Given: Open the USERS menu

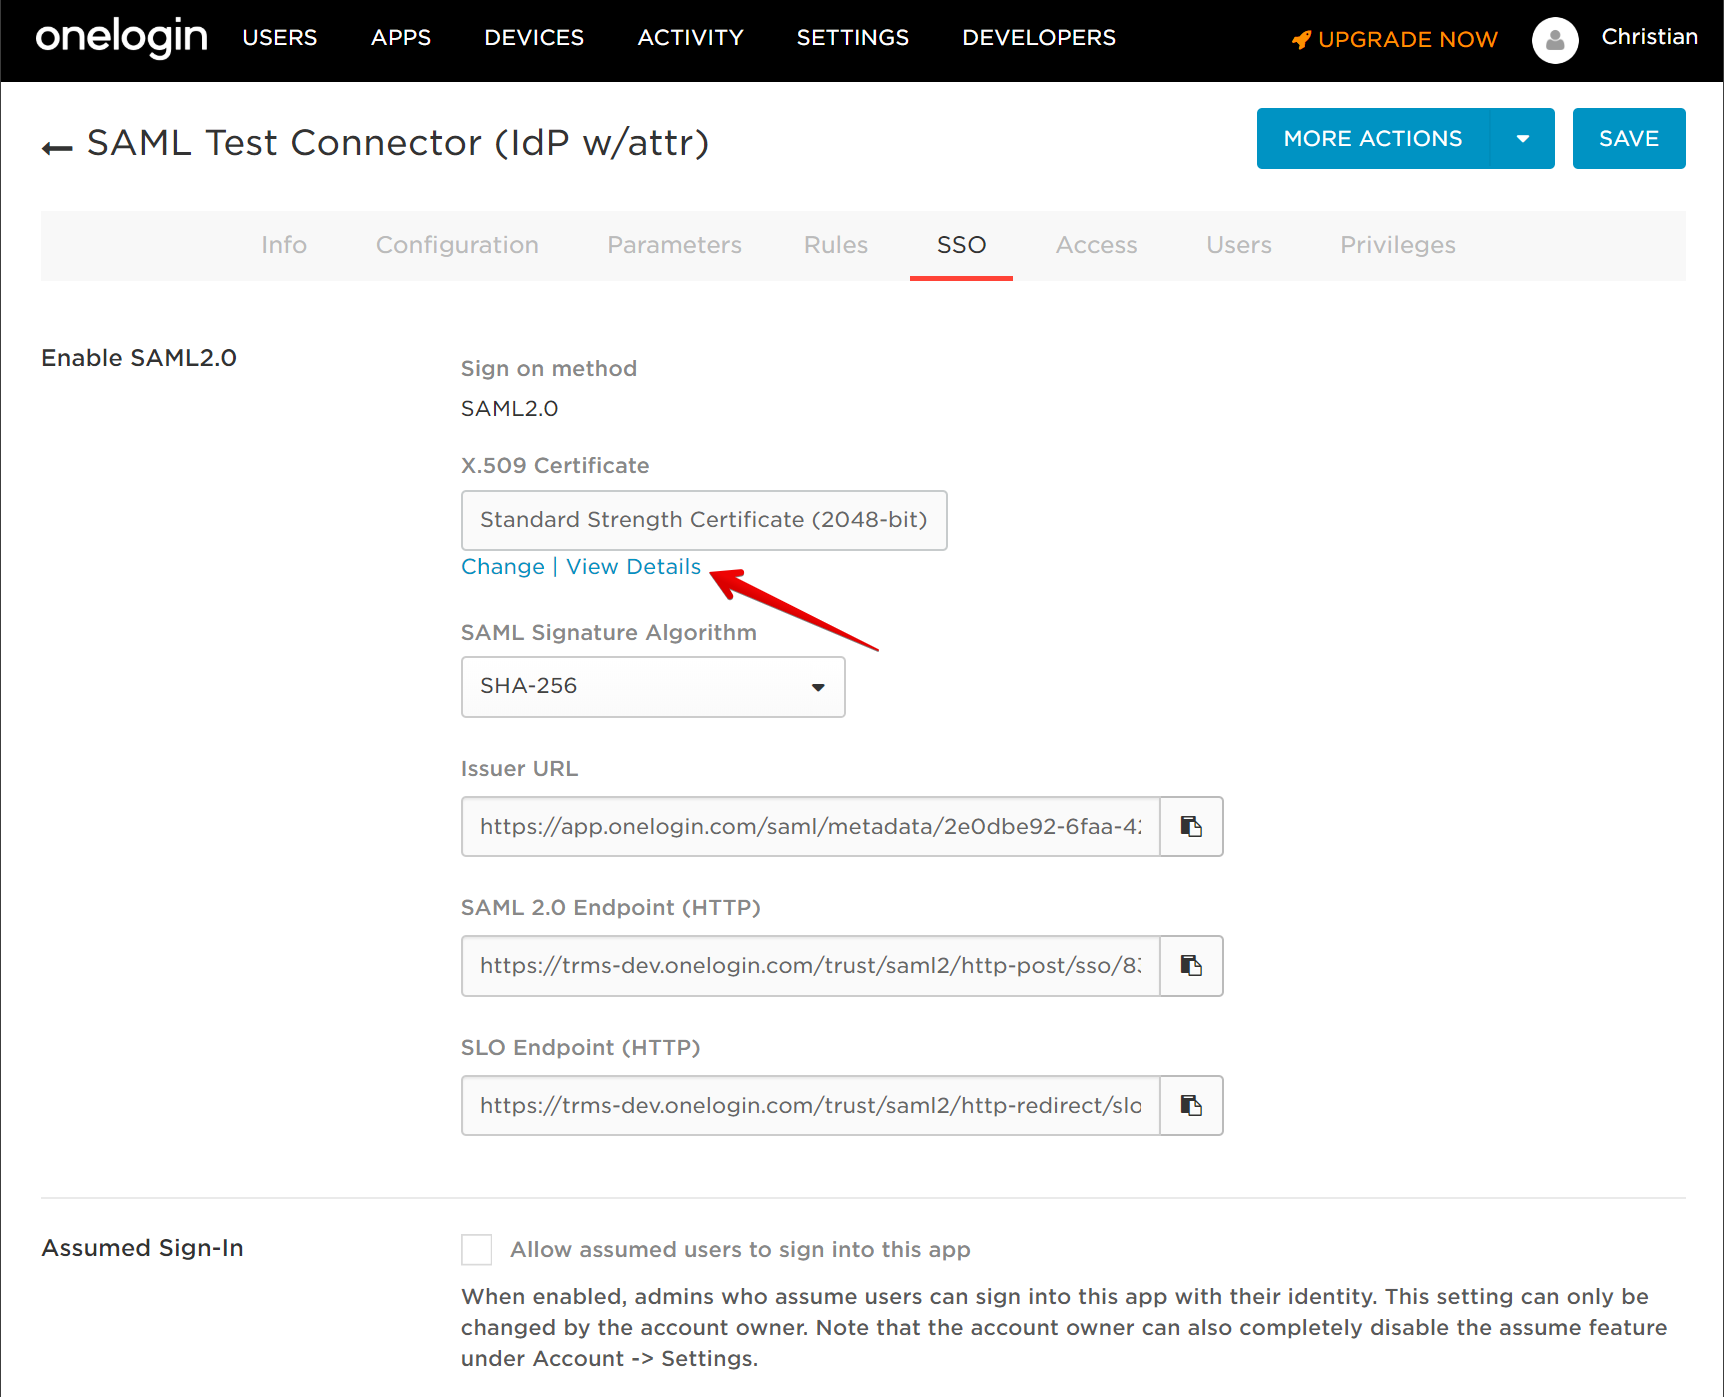Looking at the screenshot, I should pos(280,38).
